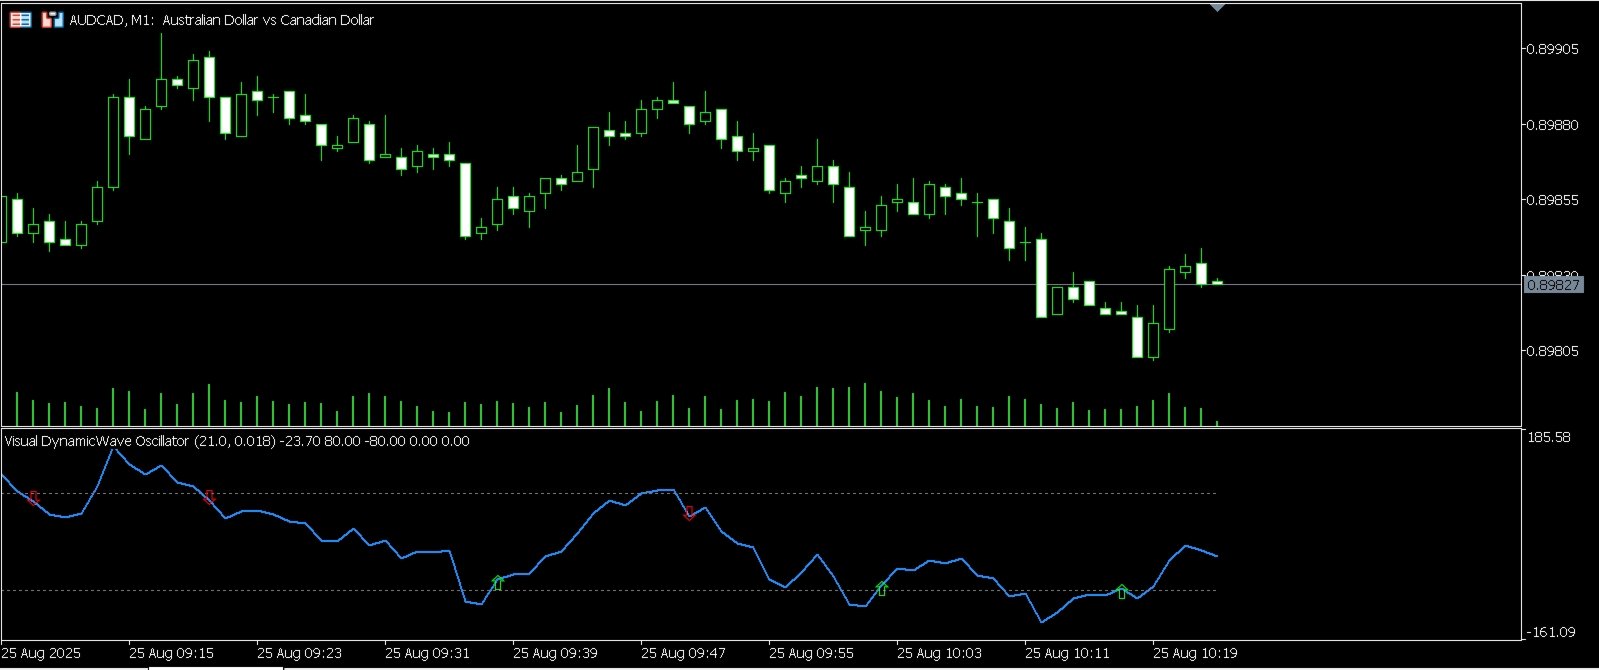Click the 25 Aug 09:55 time label
The height and width of the screenshot is (670, 1599).
coord(811,653)
